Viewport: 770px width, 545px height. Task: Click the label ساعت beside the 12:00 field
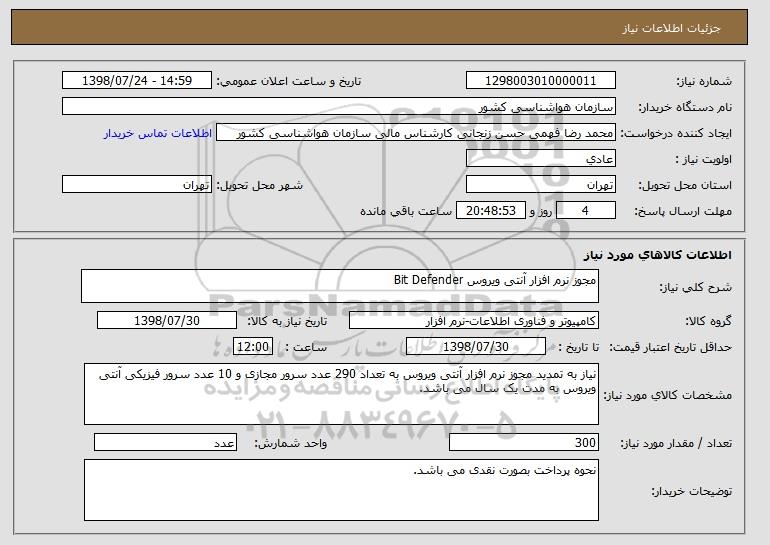pos(306,347)
